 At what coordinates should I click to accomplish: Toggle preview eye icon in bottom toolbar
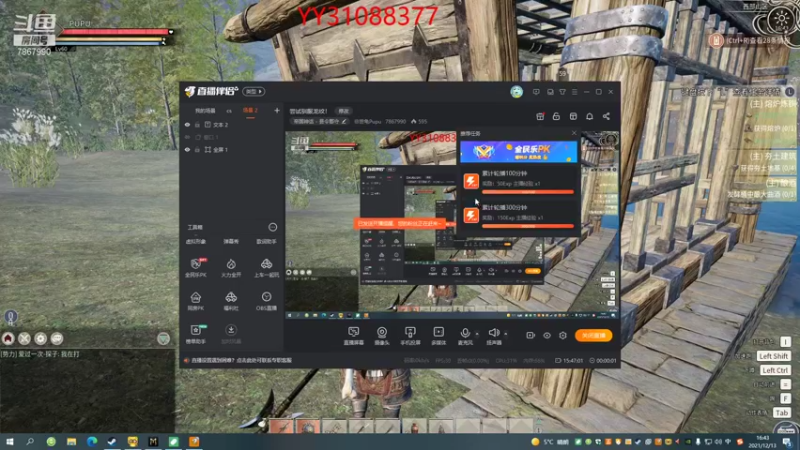pyautogui.click(x=547, y=335)
